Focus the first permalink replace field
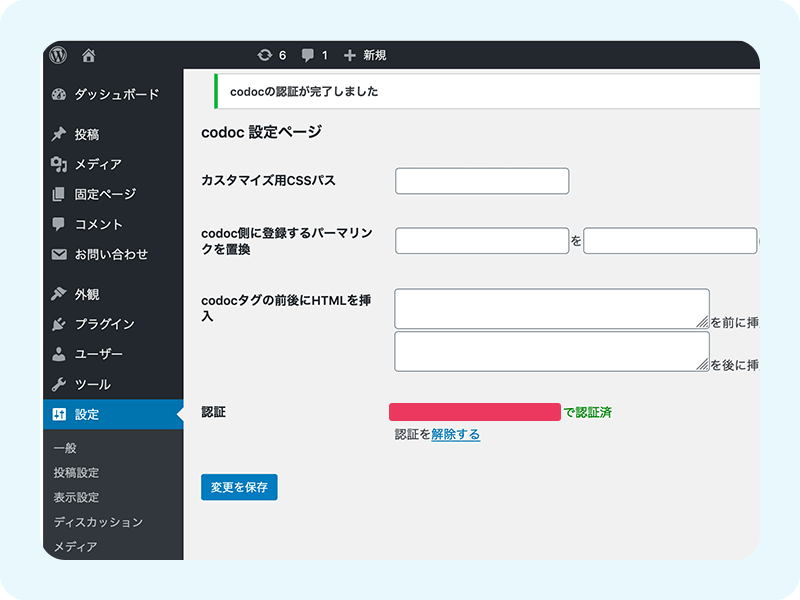This screenshot has height=600, width=800. (482, 241)
